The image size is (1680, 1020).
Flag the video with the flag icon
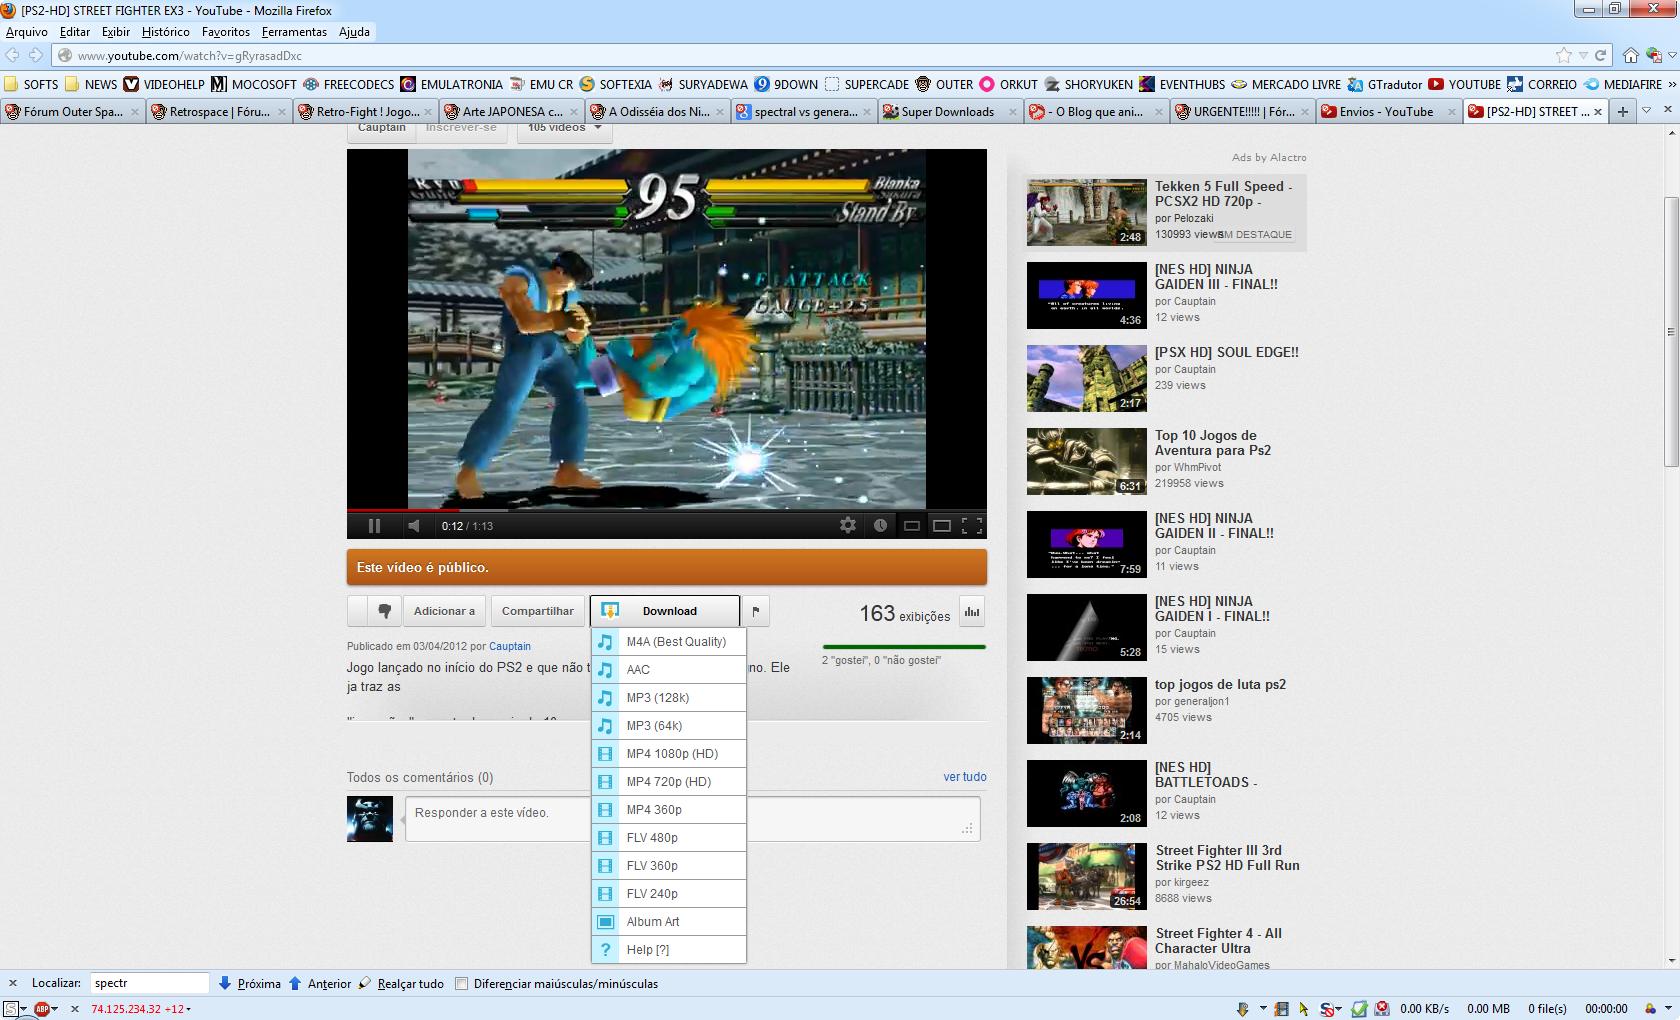pyautogui.click(x=756, y=611)
